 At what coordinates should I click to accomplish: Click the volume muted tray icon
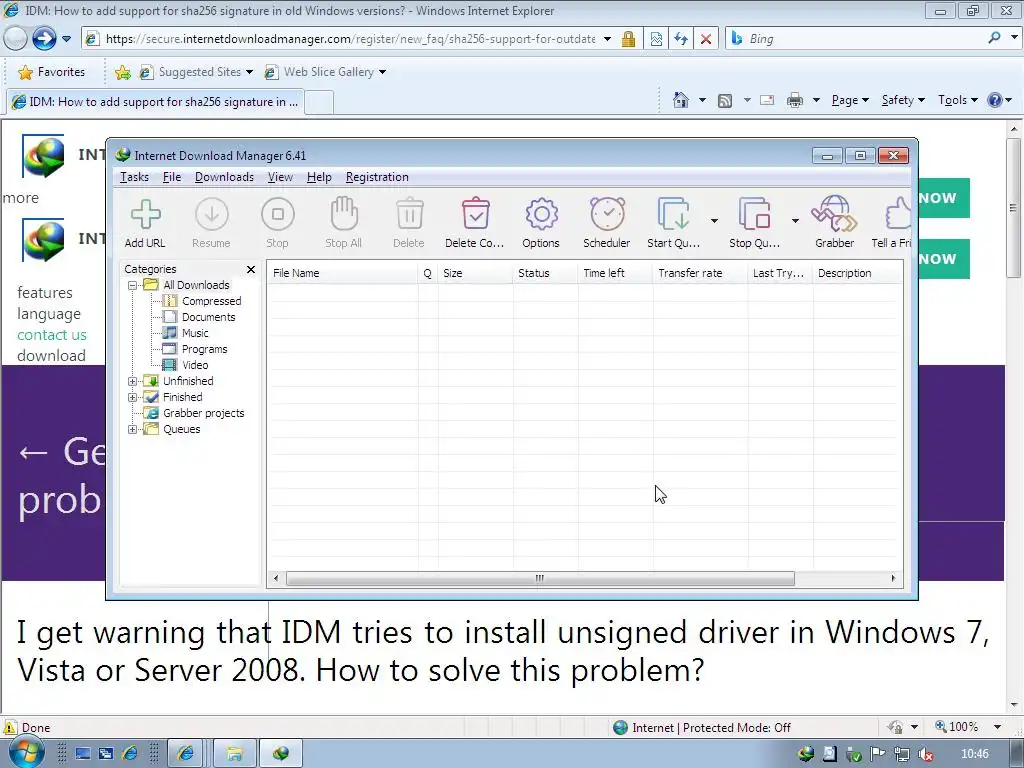[925, 754]
